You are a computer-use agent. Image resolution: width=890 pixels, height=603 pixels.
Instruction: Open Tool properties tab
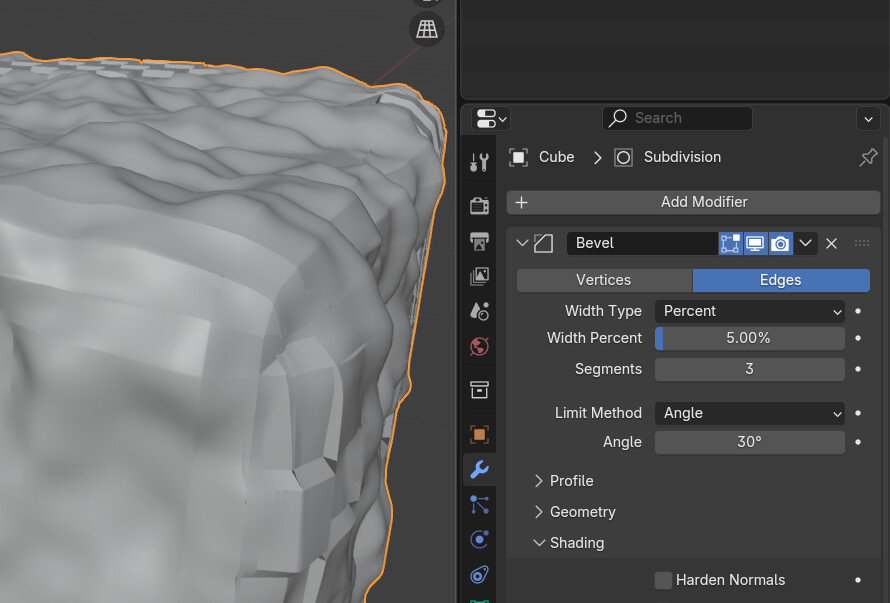tap(480, 162)
